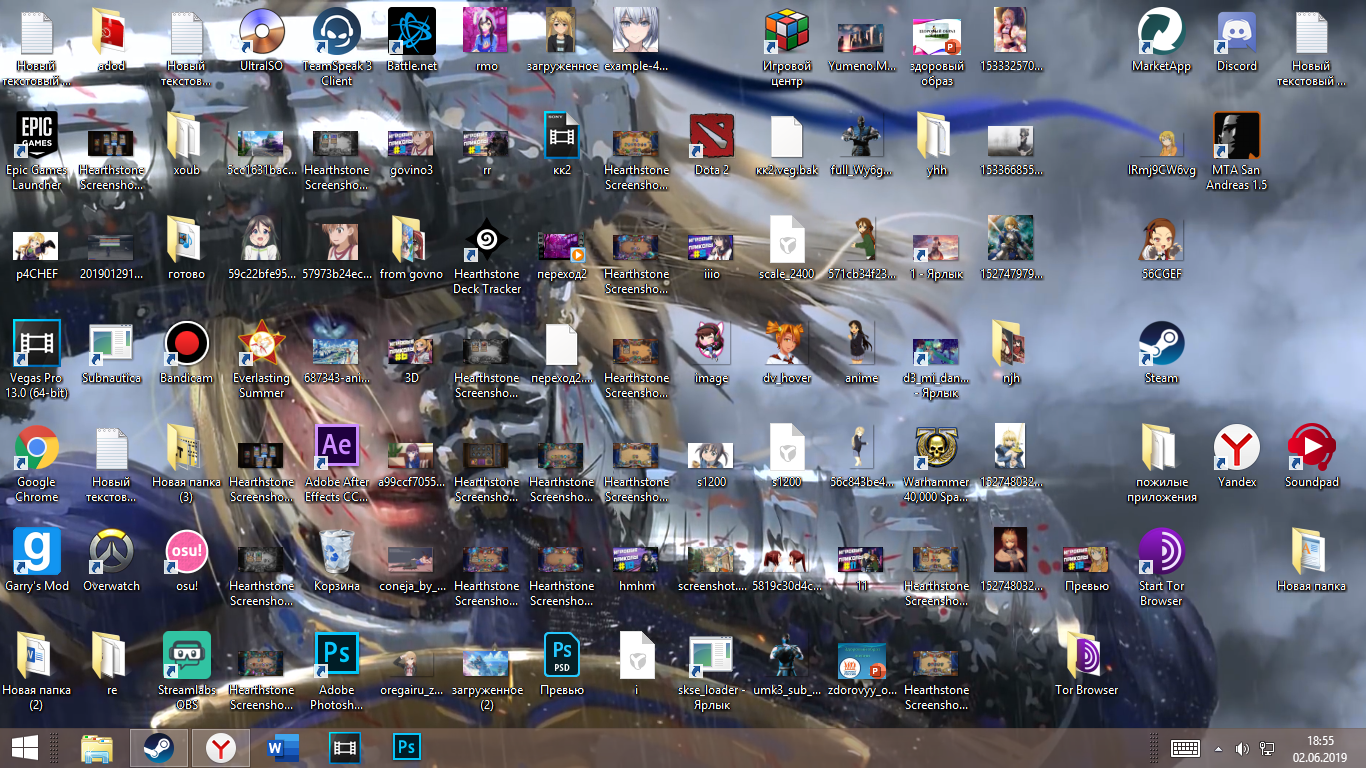1366x768 pixels.
Task: Select MTA San Andreas 1.5 icon
Action: (1237, 137)
